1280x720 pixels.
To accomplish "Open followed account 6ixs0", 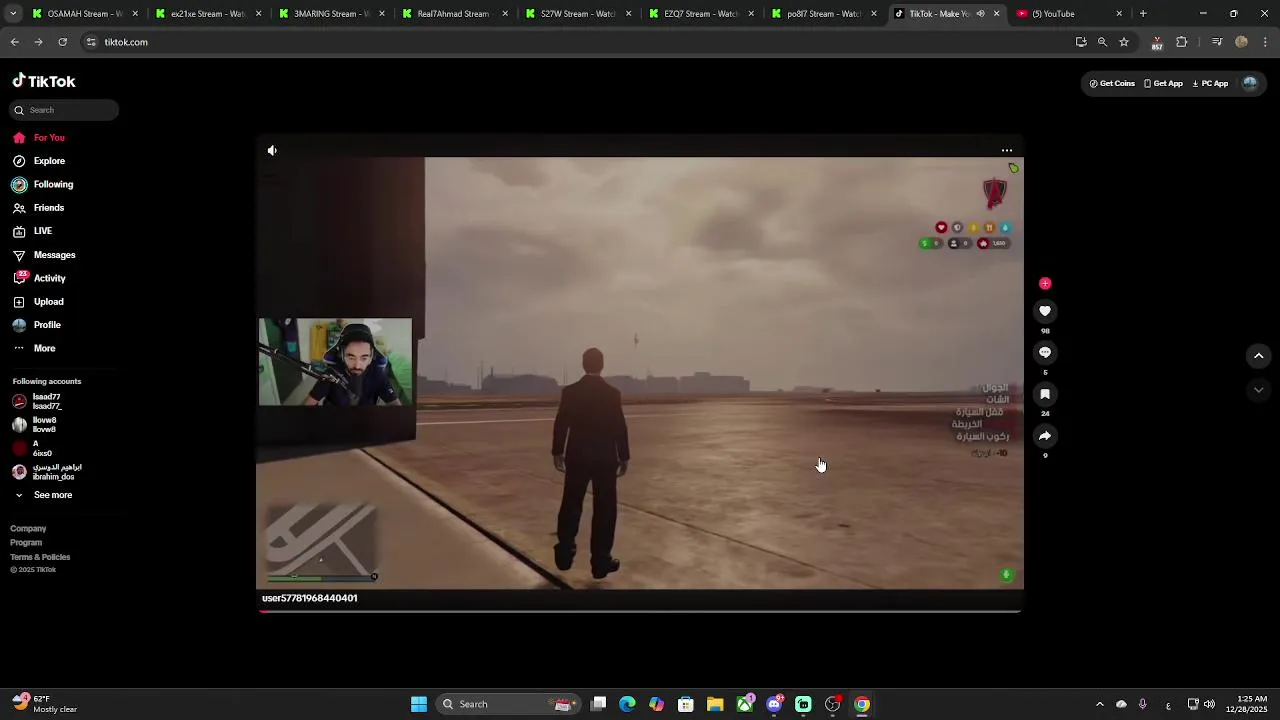I will click(x=32, y=448).
